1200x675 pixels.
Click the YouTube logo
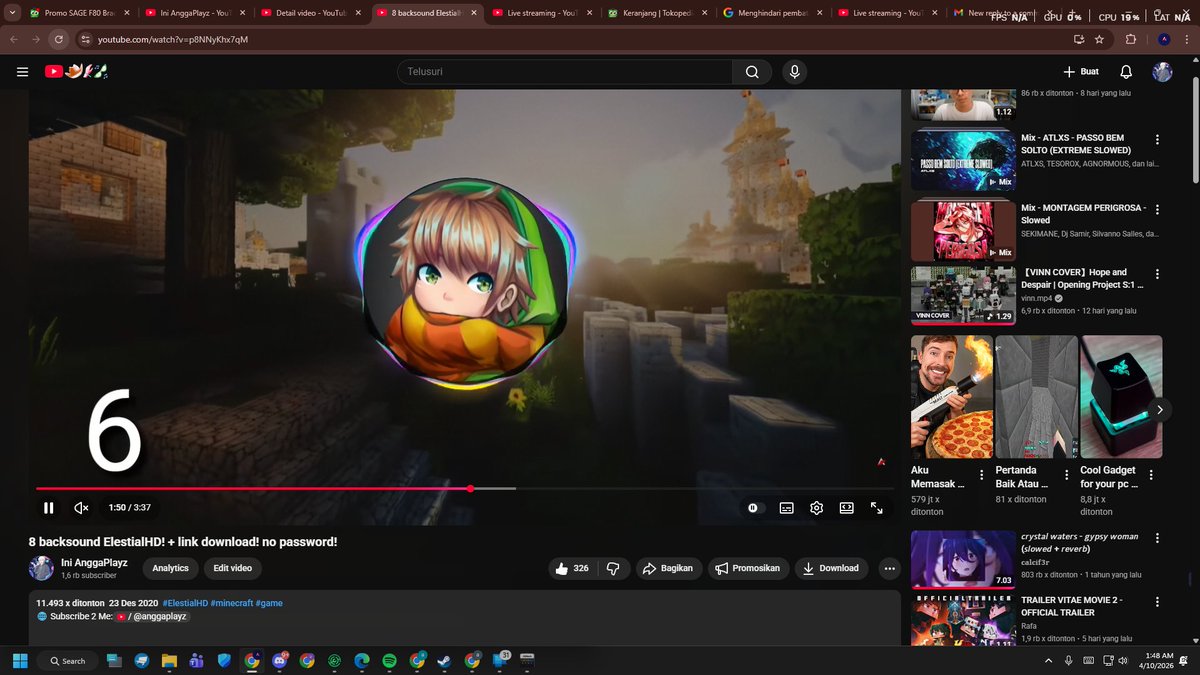(x=55, y=71)
